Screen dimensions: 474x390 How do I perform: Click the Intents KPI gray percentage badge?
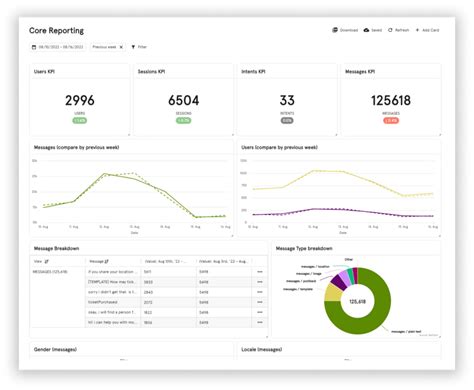pos(287,120)
